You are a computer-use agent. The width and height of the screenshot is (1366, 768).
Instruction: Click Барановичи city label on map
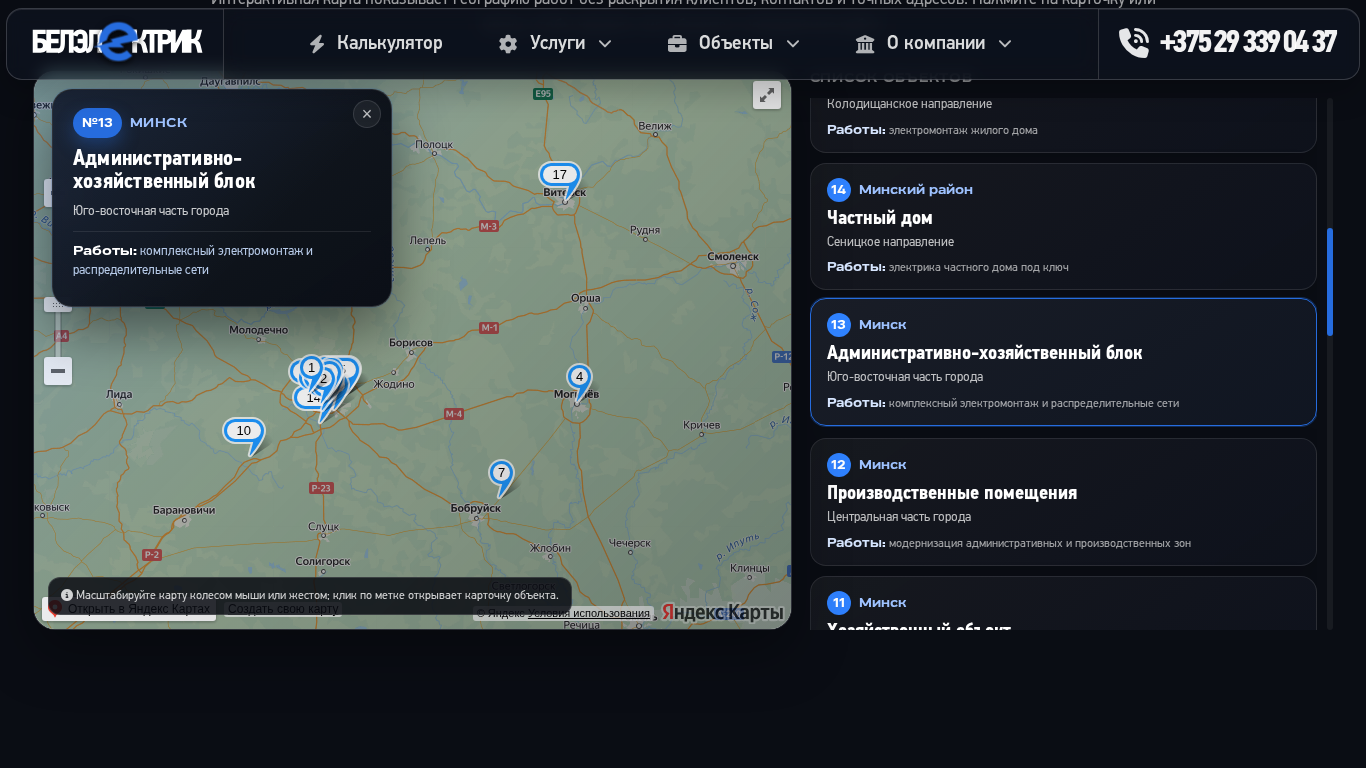click(x=184, y=511)
